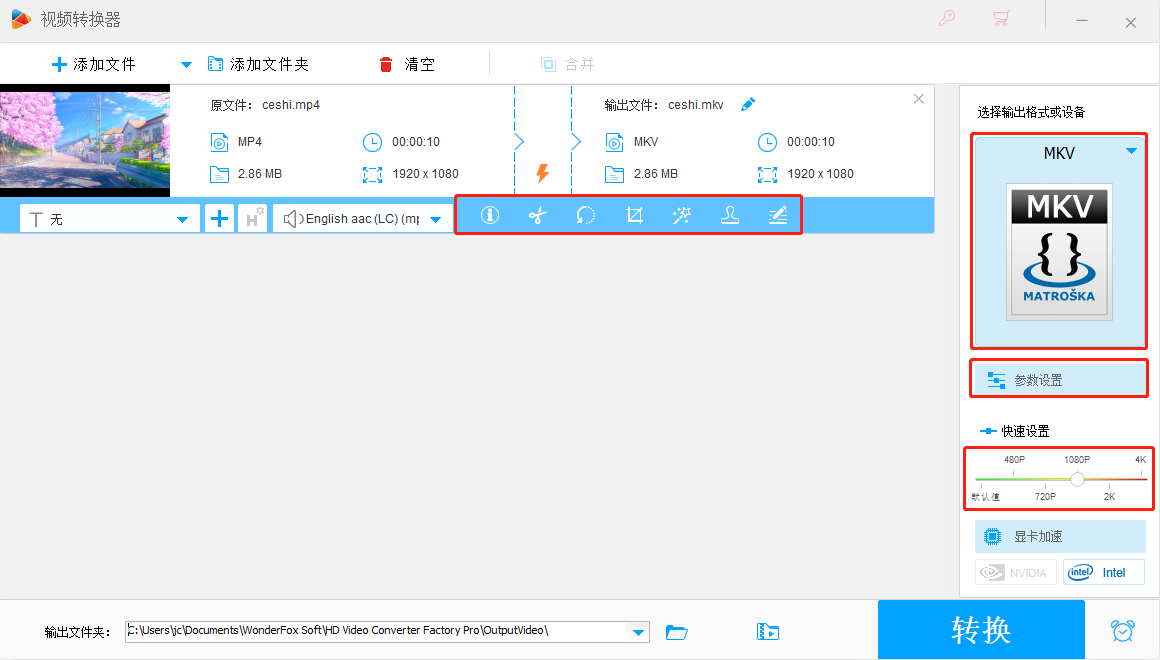Minimize the video converter window
The width and height of the screenshot is (1160, 660).
(1082, 21)
